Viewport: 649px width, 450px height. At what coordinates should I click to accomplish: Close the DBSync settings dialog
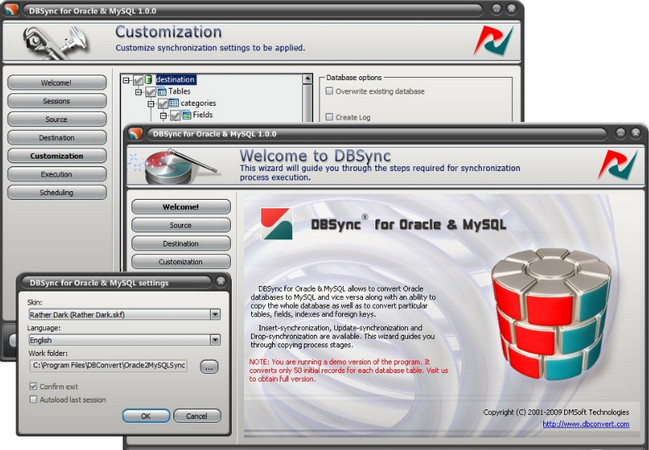click(x=221, y=282)
